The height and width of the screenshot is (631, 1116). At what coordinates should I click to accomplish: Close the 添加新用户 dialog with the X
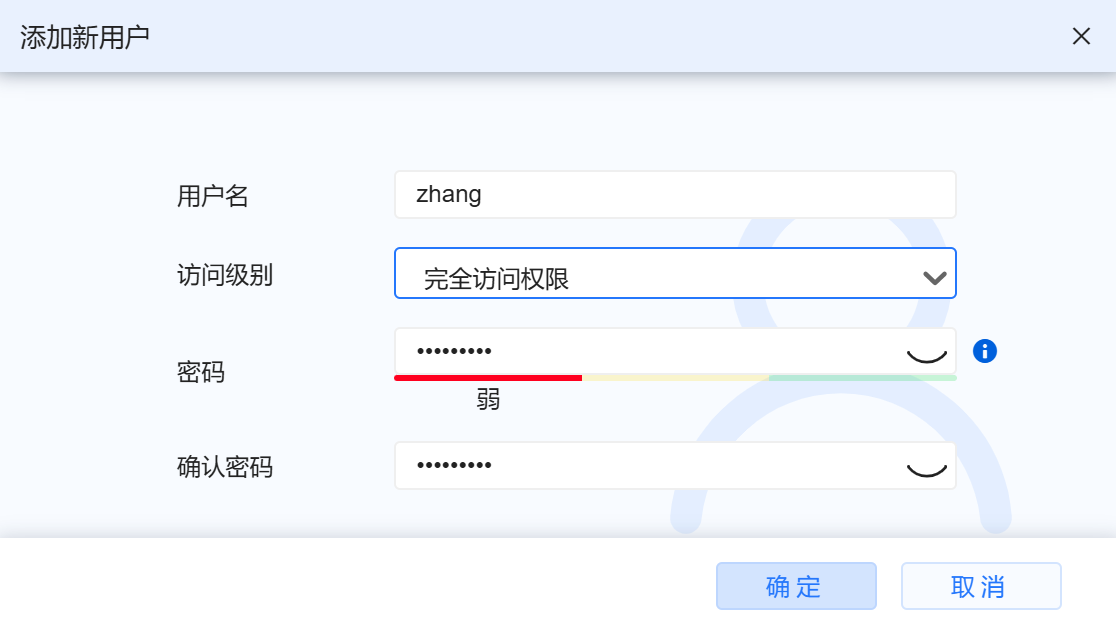click(1081, 36)
